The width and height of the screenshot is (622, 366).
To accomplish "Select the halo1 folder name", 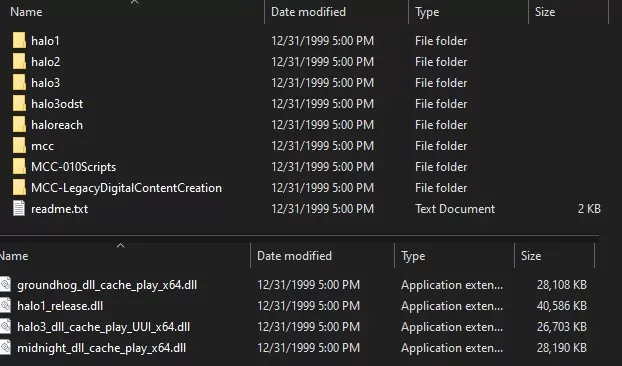I will (45, 41).
